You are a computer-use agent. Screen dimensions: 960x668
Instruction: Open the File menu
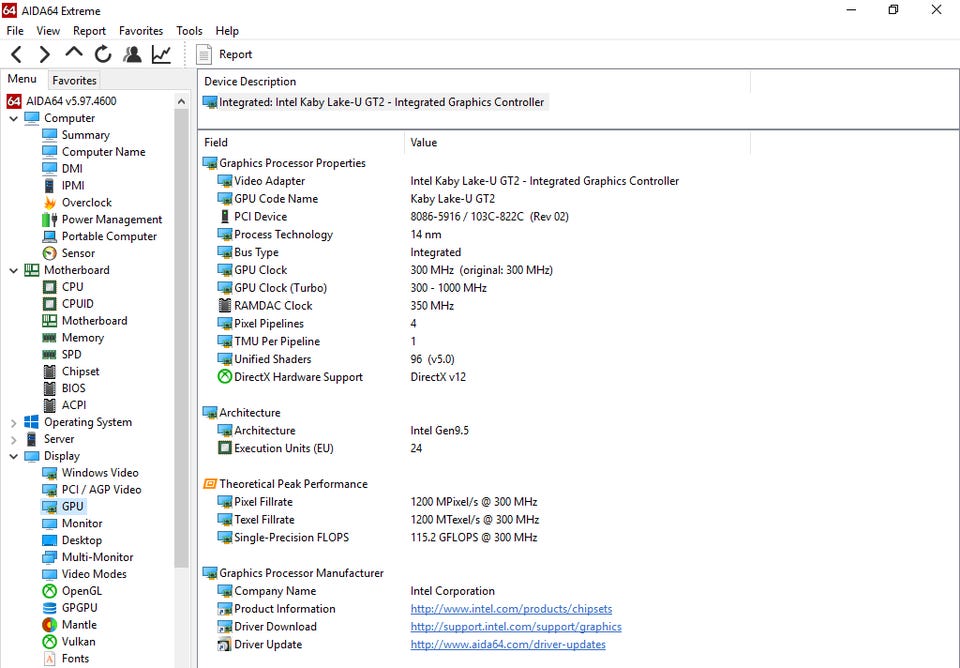(x=15, y=31)
